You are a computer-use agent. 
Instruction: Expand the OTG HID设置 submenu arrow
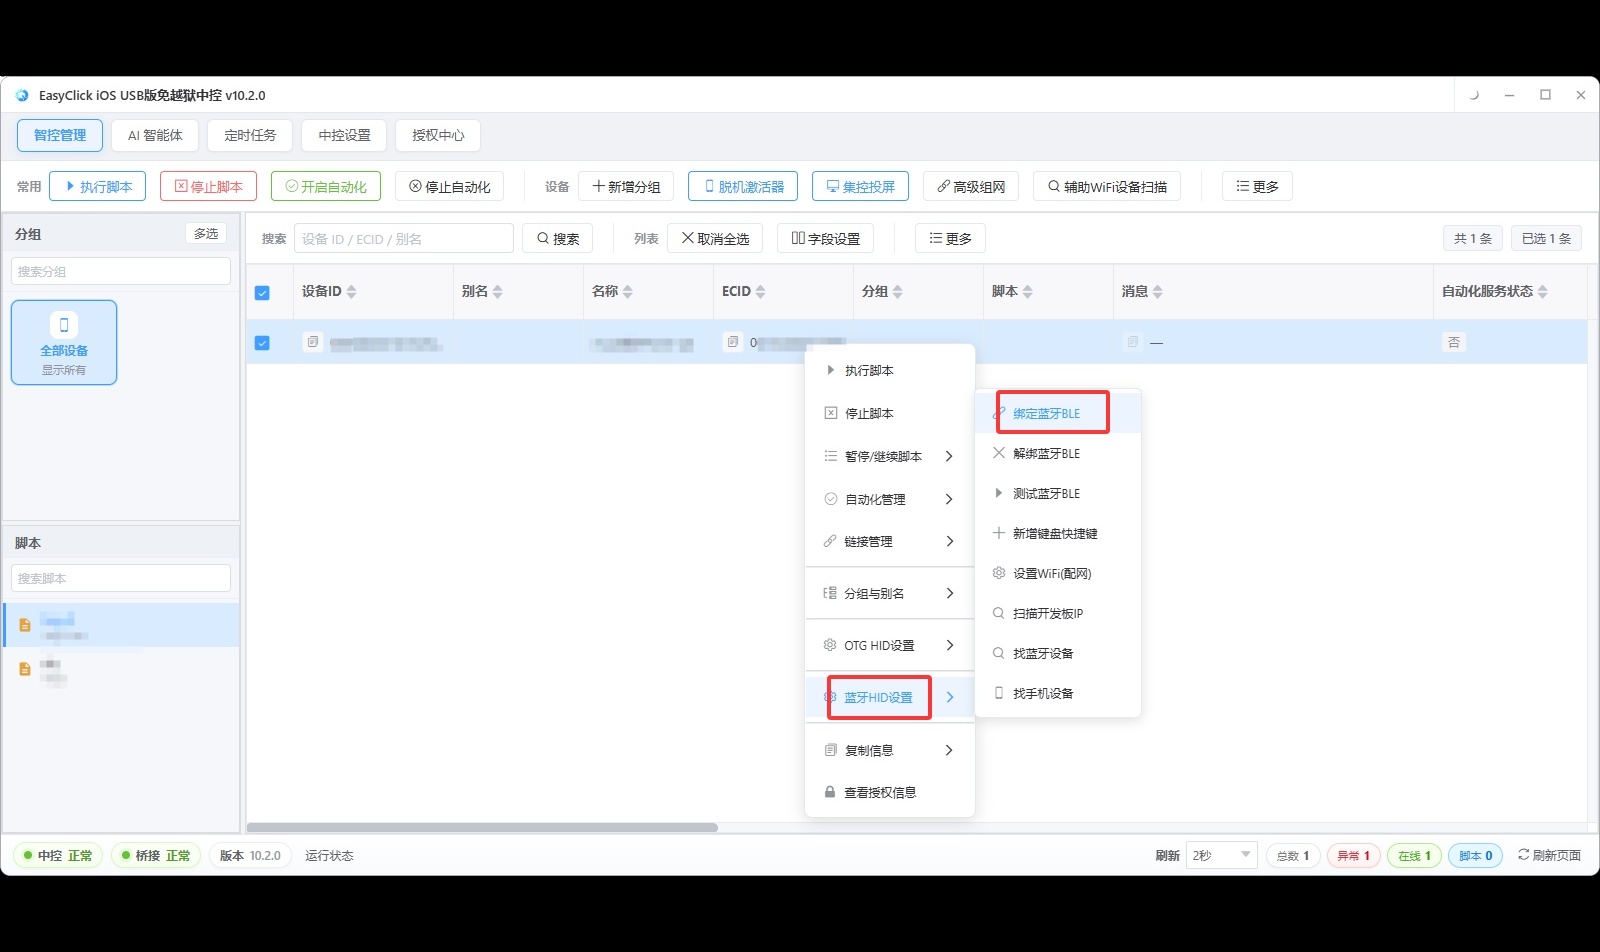[949, 645]
